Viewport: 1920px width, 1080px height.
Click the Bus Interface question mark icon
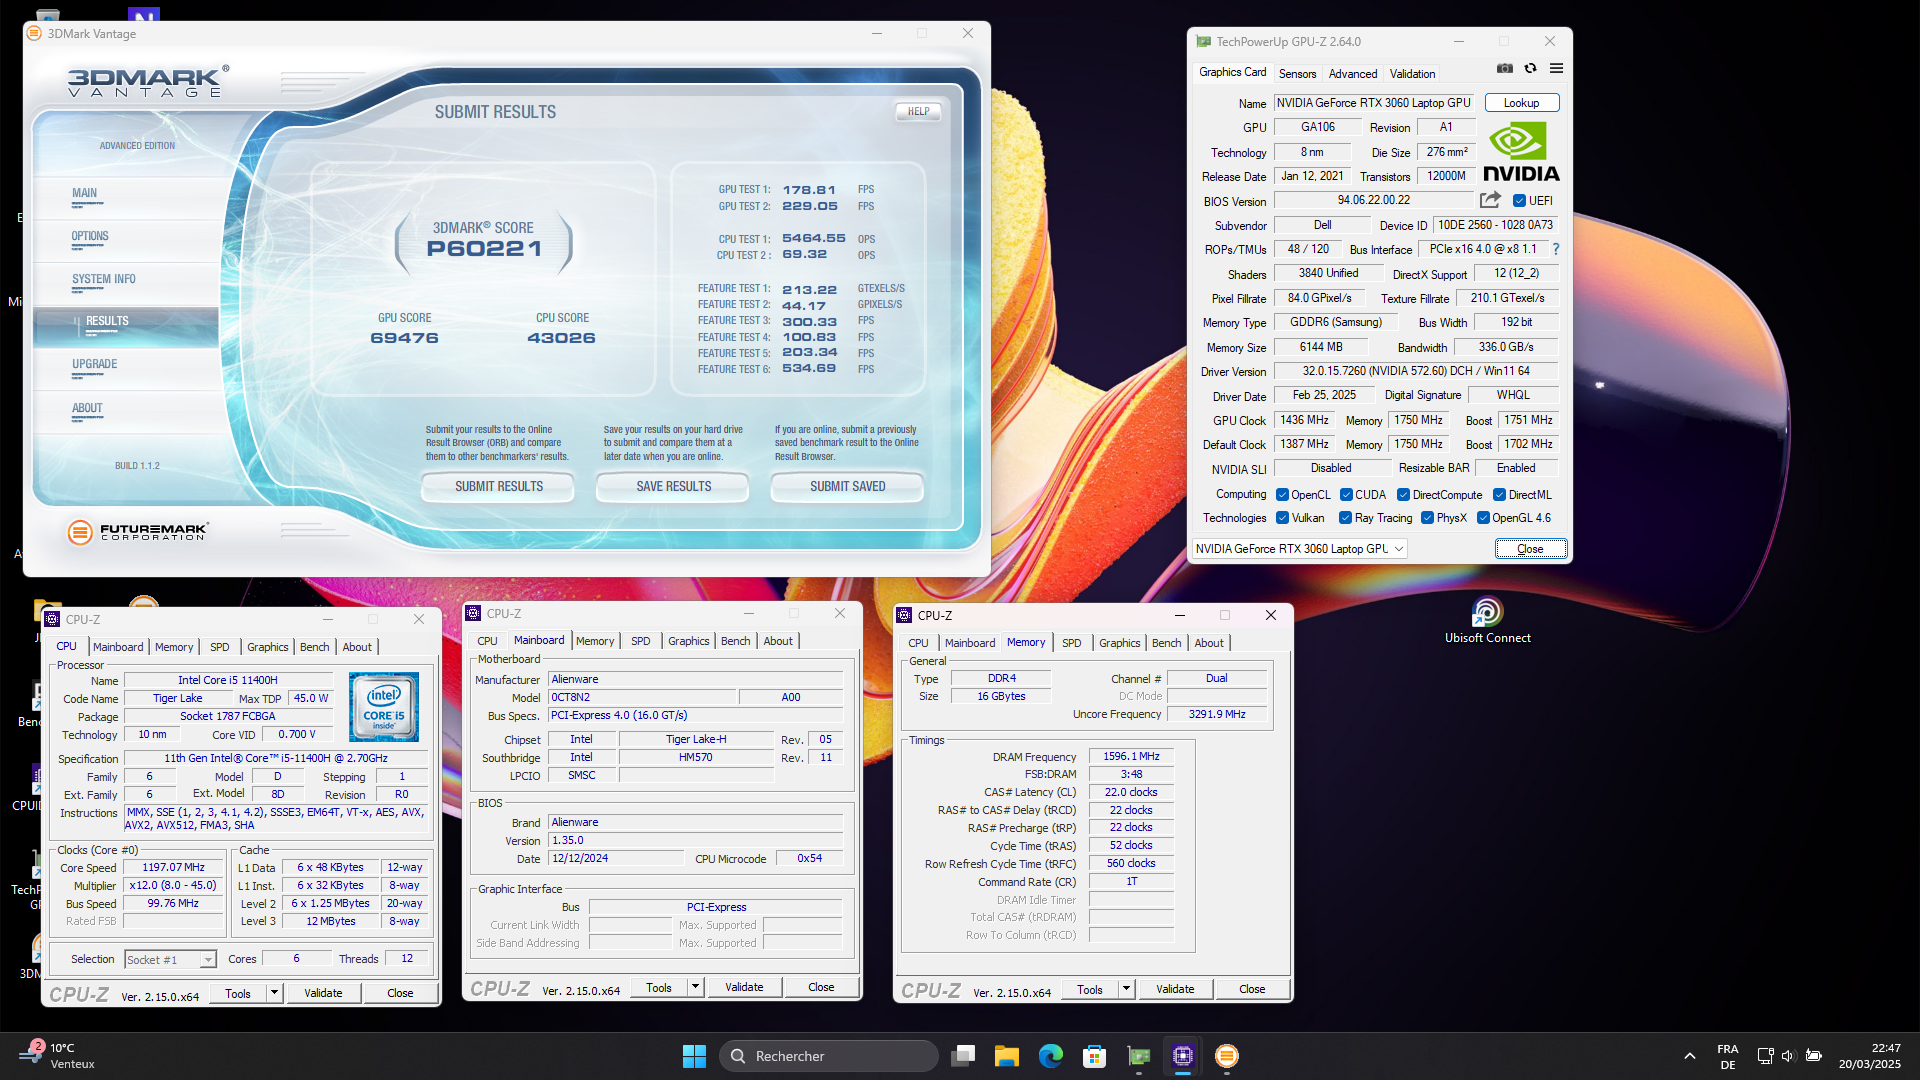[x=1555, y=249]
